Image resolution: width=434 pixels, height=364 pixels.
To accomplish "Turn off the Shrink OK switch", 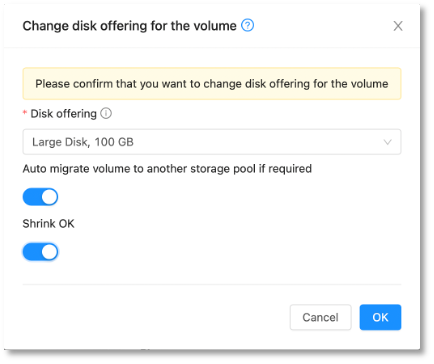I will pyautogui.click(x=40, y=252).
